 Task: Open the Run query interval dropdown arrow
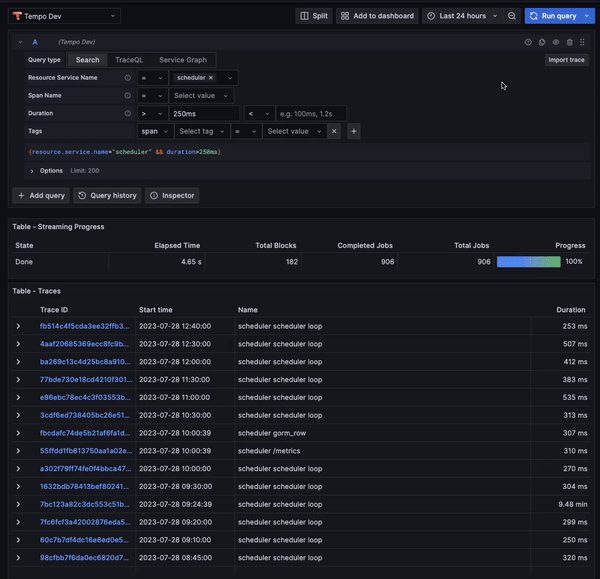click(x=587, y=16)
